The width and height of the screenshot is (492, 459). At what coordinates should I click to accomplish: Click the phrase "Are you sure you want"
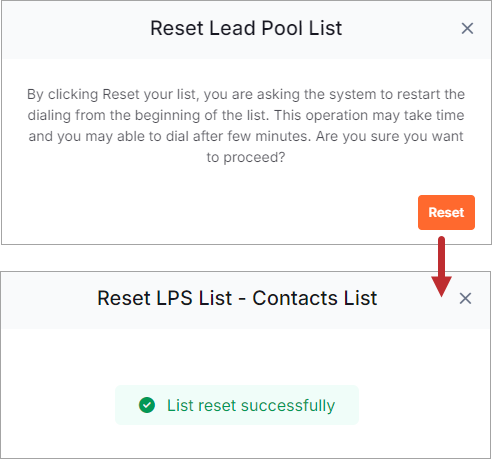click(x=390, y=136)
